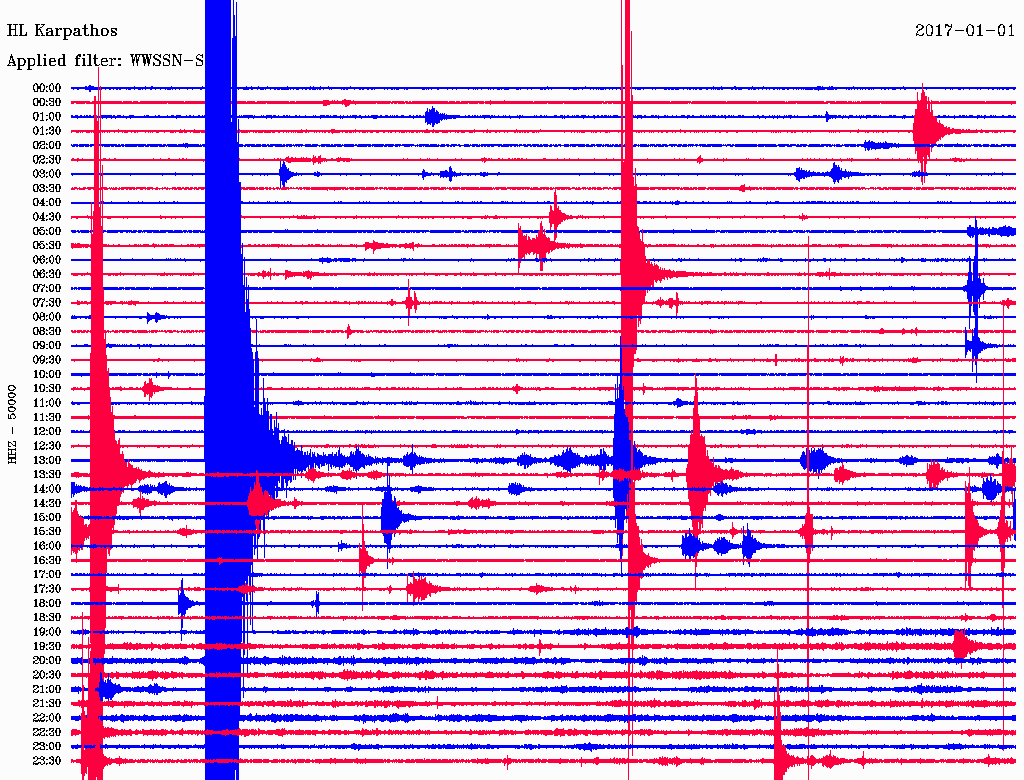Image resolution: width=1024 pixels, height=780 pixels.
Task: Select the 11:30 time label
Action: (x=47, y=417)
